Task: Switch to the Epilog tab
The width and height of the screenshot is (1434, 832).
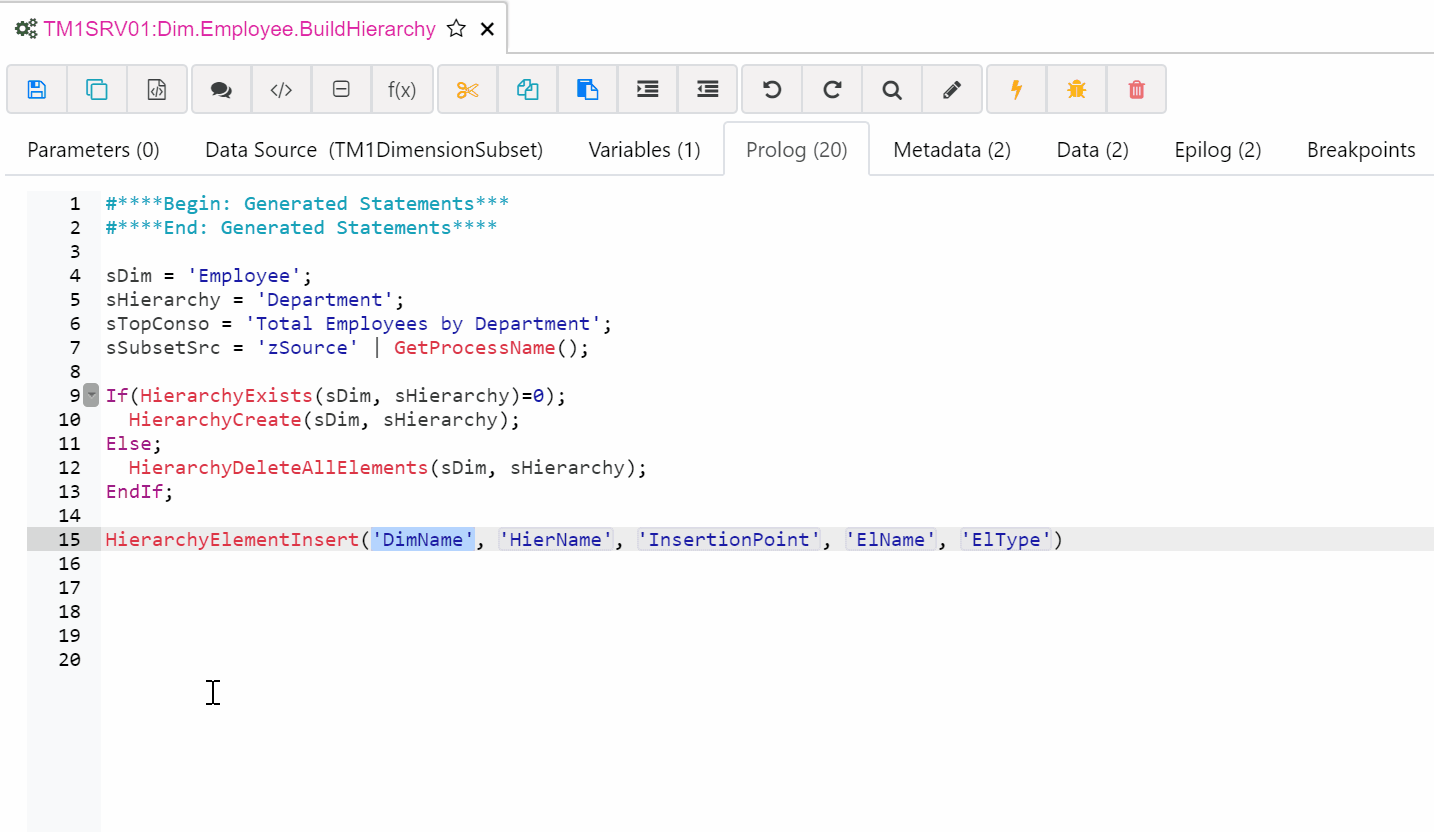Action: coord(1217,149)
